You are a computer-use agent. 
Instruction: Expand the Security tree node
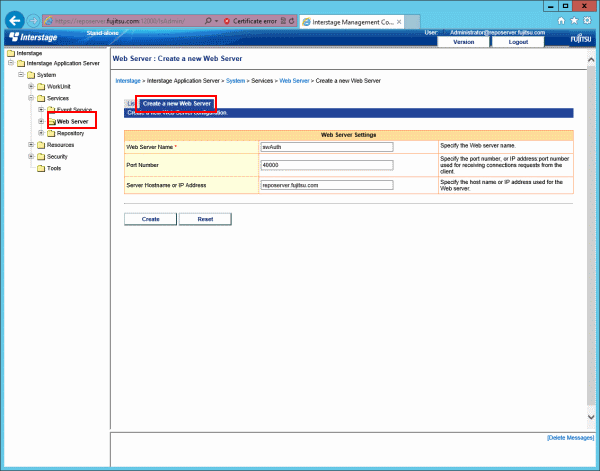click(31, 156)
